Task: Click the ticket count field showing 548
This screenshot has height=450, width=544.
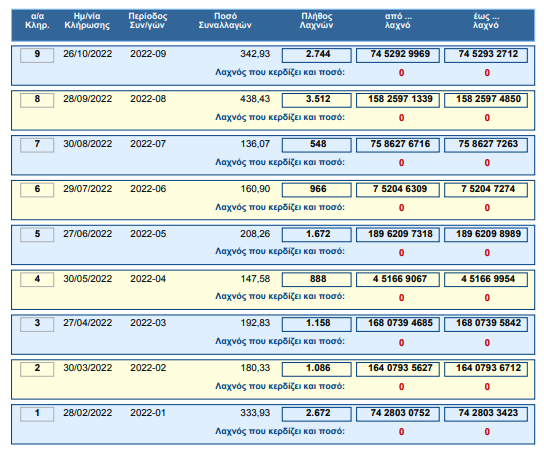Action: 316,145
